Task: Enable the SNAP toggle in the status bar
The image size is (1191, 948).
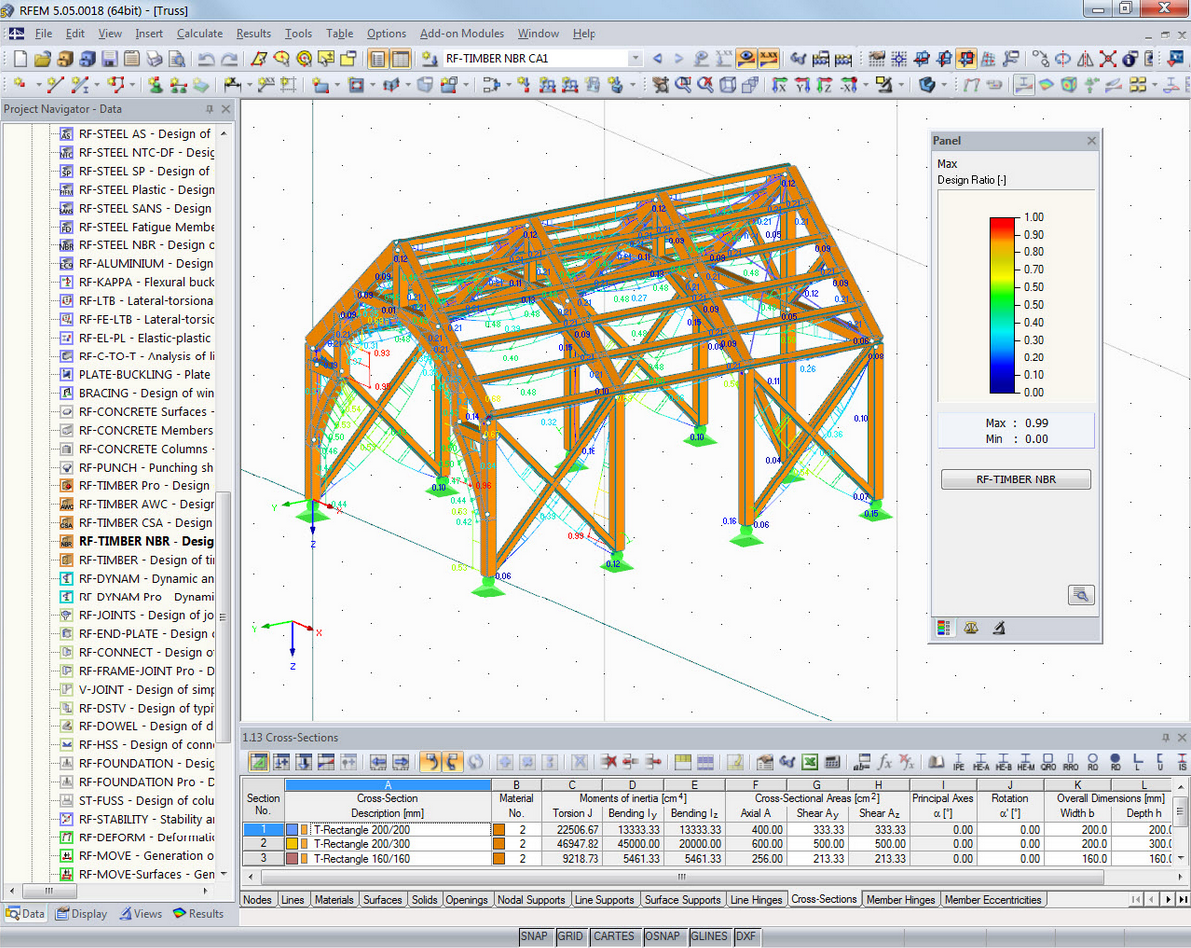Action: [x=535, y=936]
